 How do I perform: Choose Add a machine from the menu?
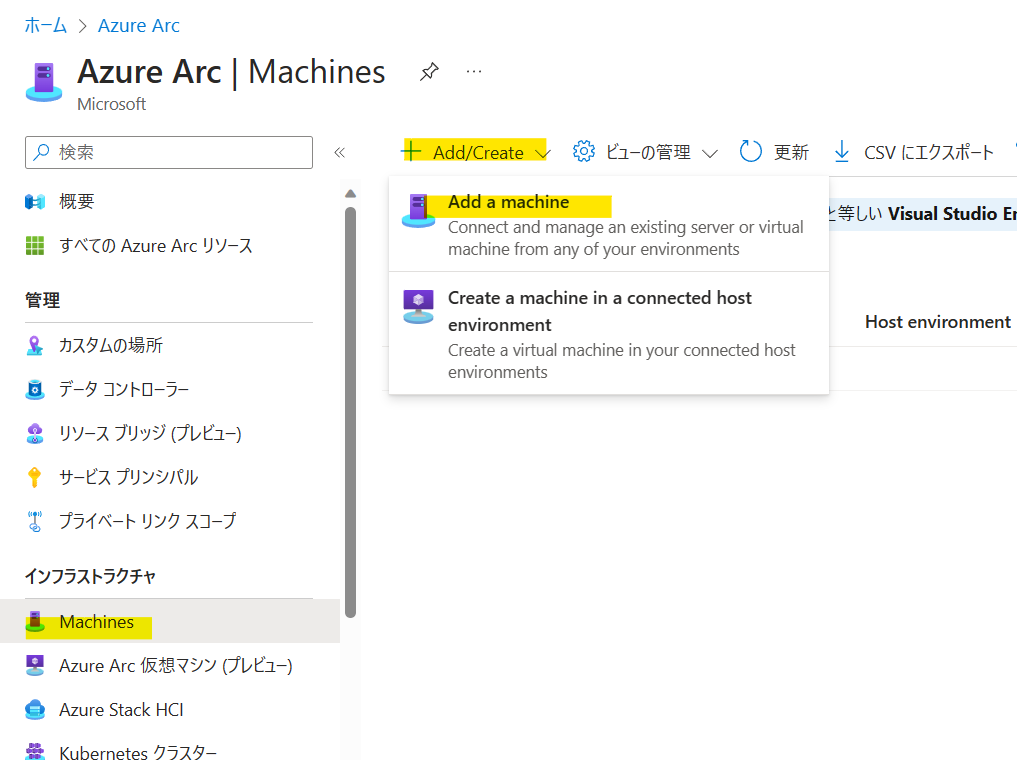[609, 224]
